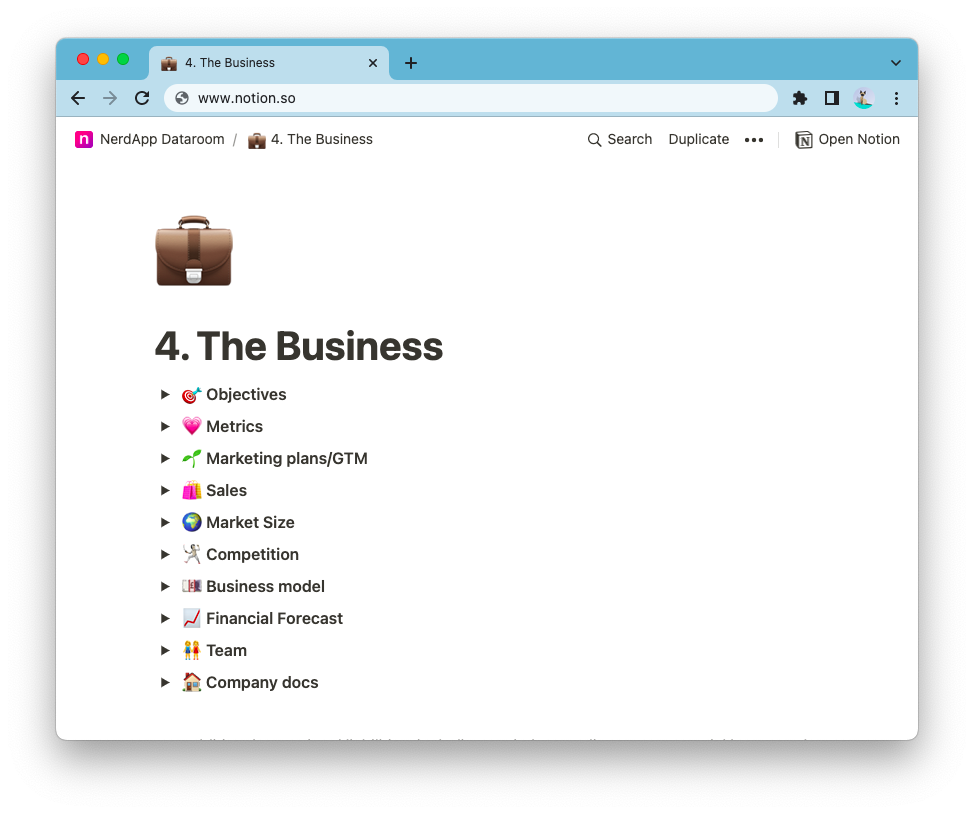Screen dimensions: 974x814
Task: Click the target emoji next to Objectives
Action: click(191, 394)
